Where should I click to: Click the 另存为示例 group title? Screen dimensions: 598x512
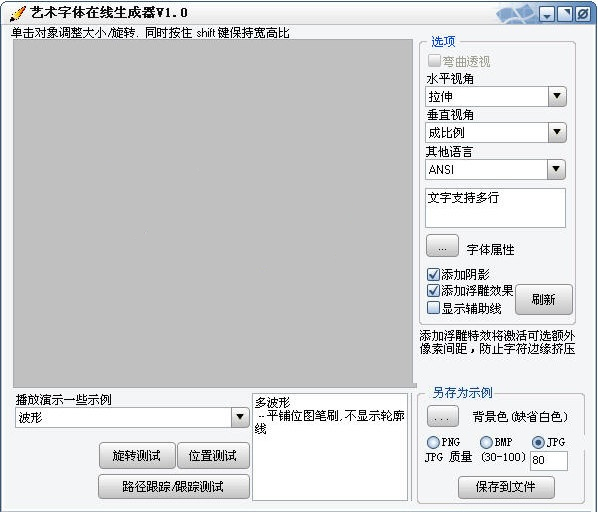pyautogui.click(x=463, y=393)
